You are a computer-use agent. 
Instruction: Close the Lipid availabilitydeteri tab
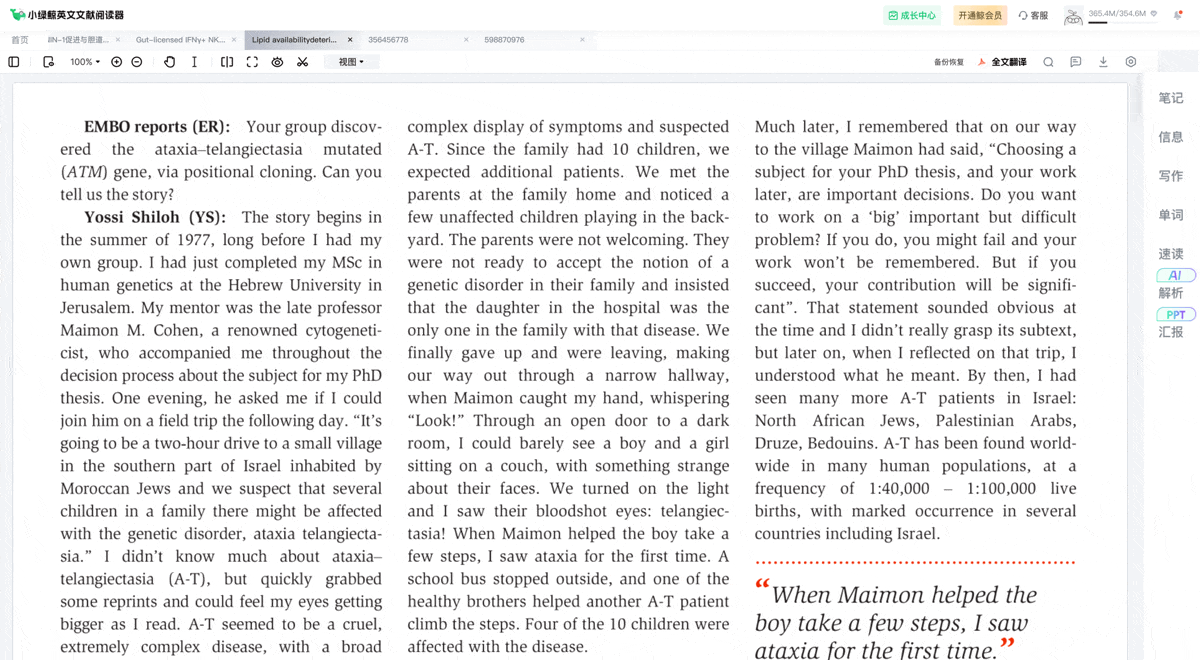click(x=350, y=40)
